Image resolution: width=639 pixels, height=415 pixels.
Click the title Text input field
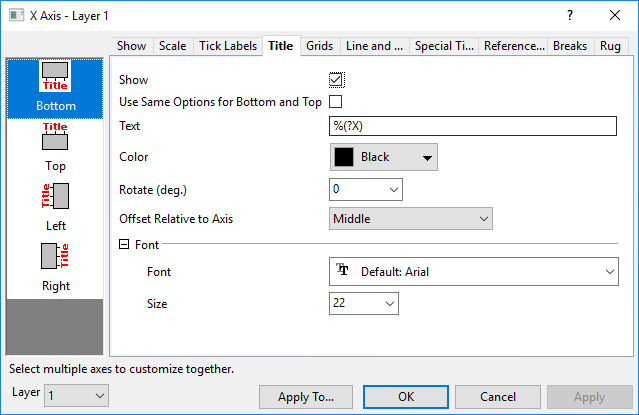pos(473,126)
